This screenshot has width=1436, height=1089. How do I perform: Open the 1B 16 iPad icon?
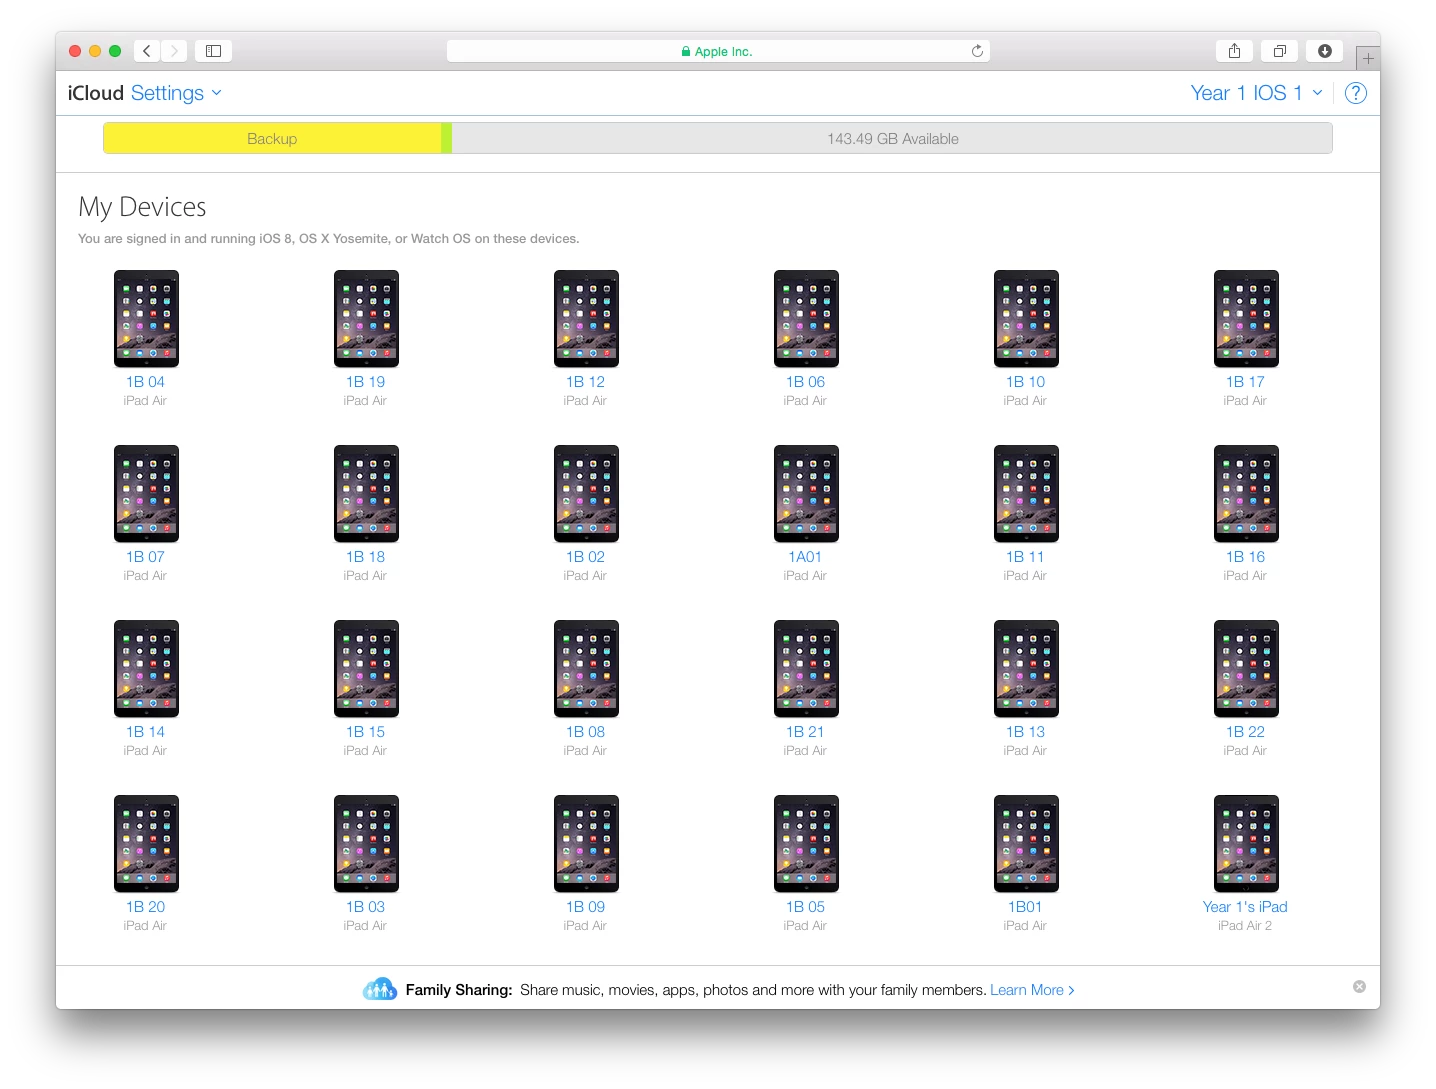point(1246,493)
